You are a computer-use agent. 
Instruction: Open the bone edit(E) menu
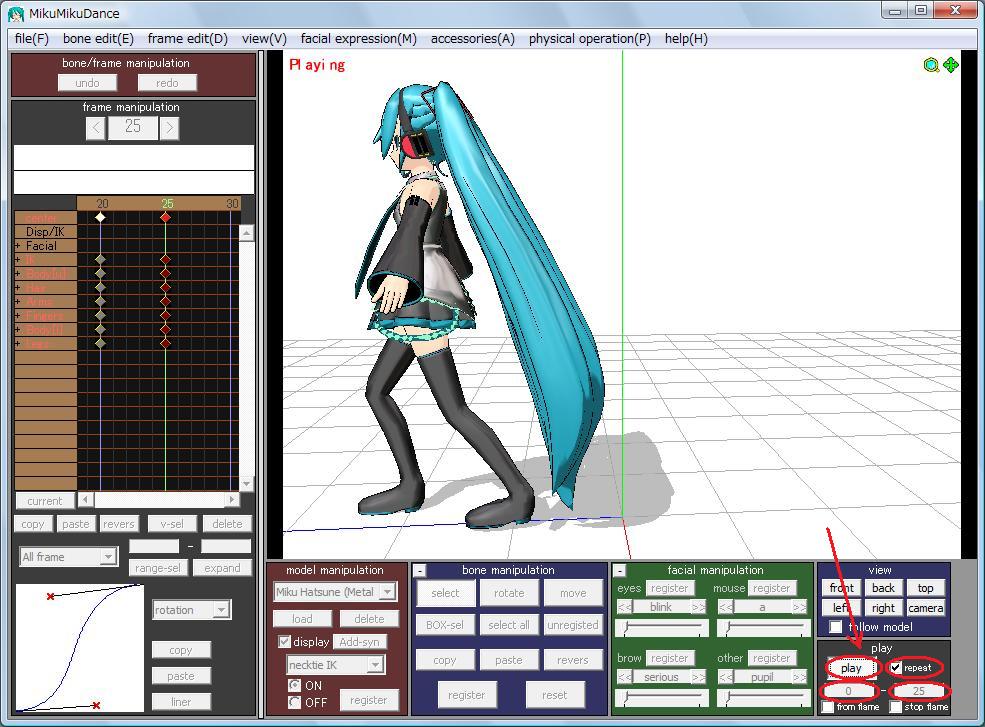coord(98,38)
